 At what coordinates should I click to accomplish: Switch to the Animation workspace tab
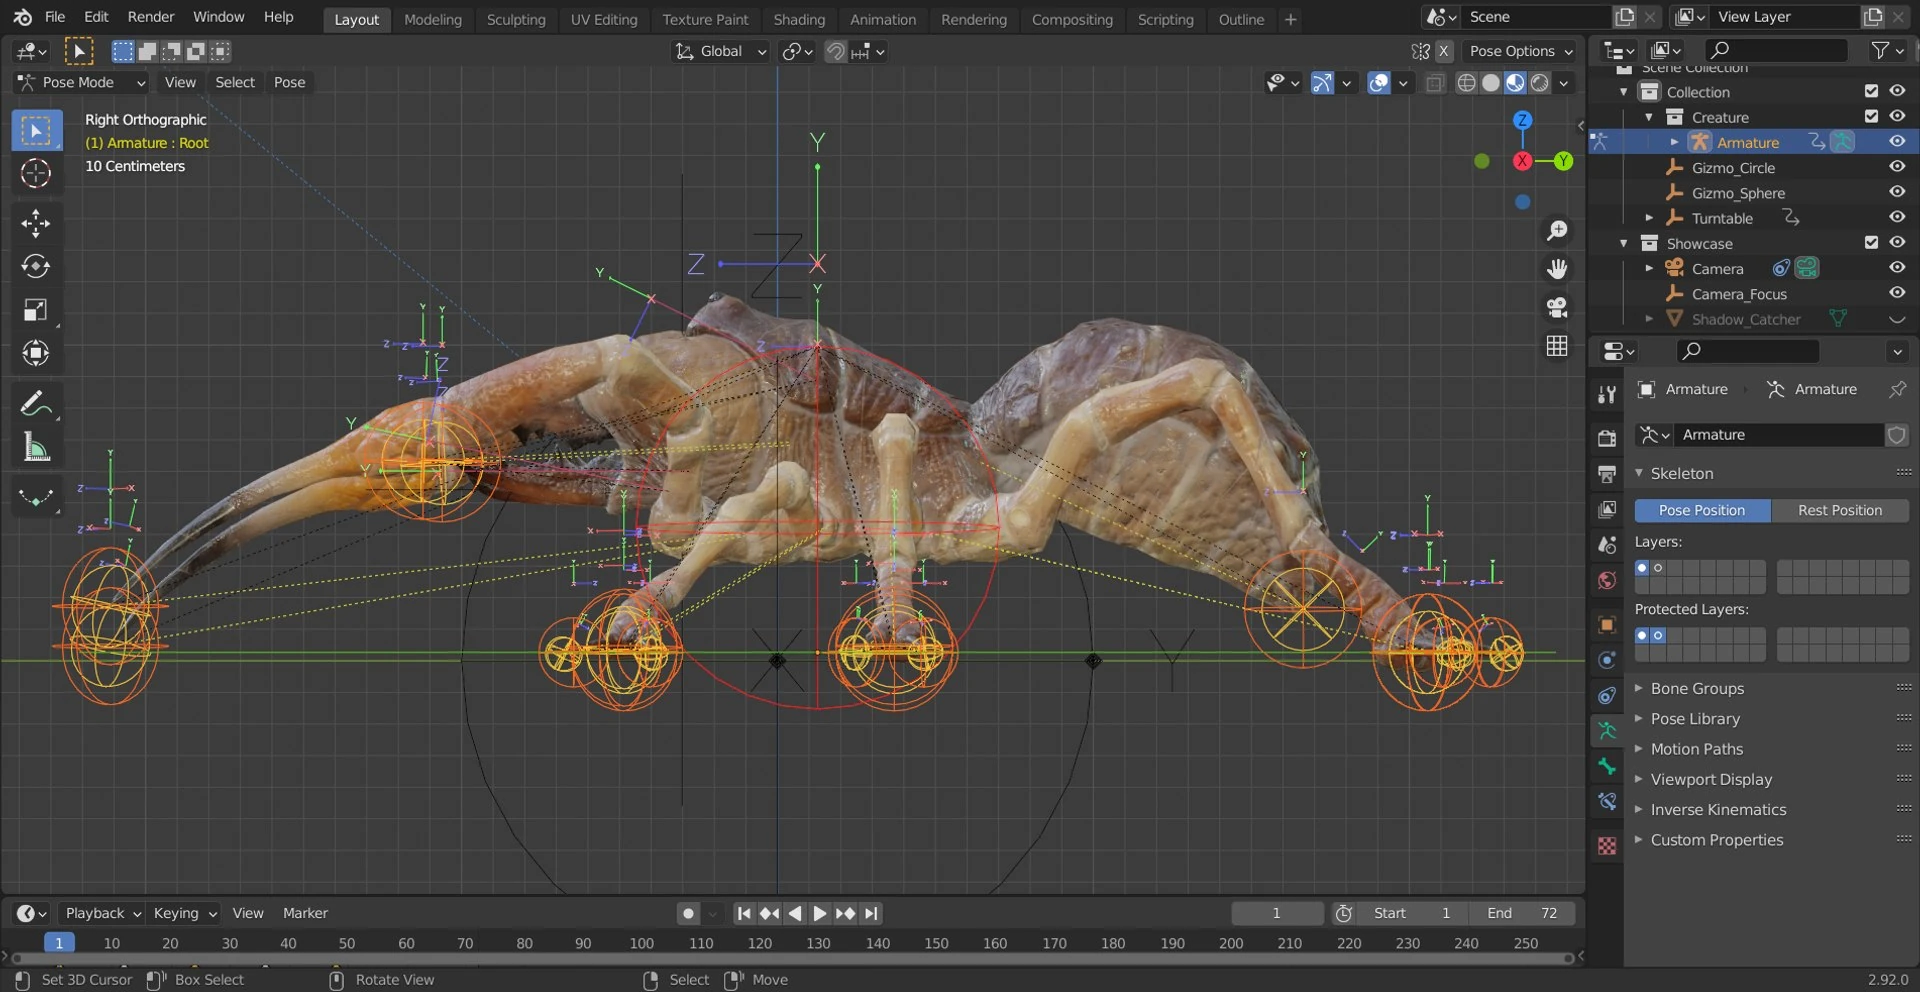pos(882,19)
